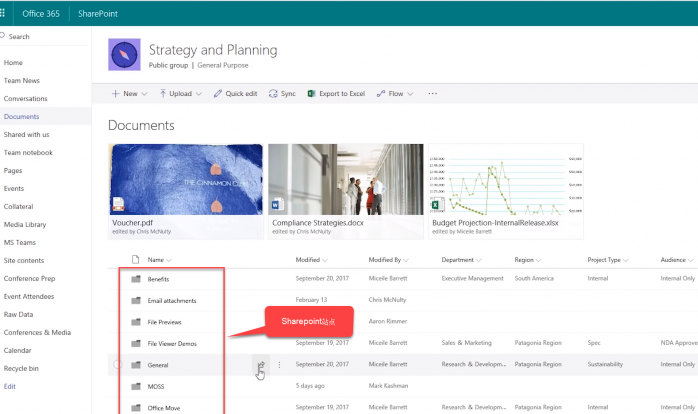Open the more options ellipsis in the toolbar
This screenshot has width=698, height=414.
432,93
